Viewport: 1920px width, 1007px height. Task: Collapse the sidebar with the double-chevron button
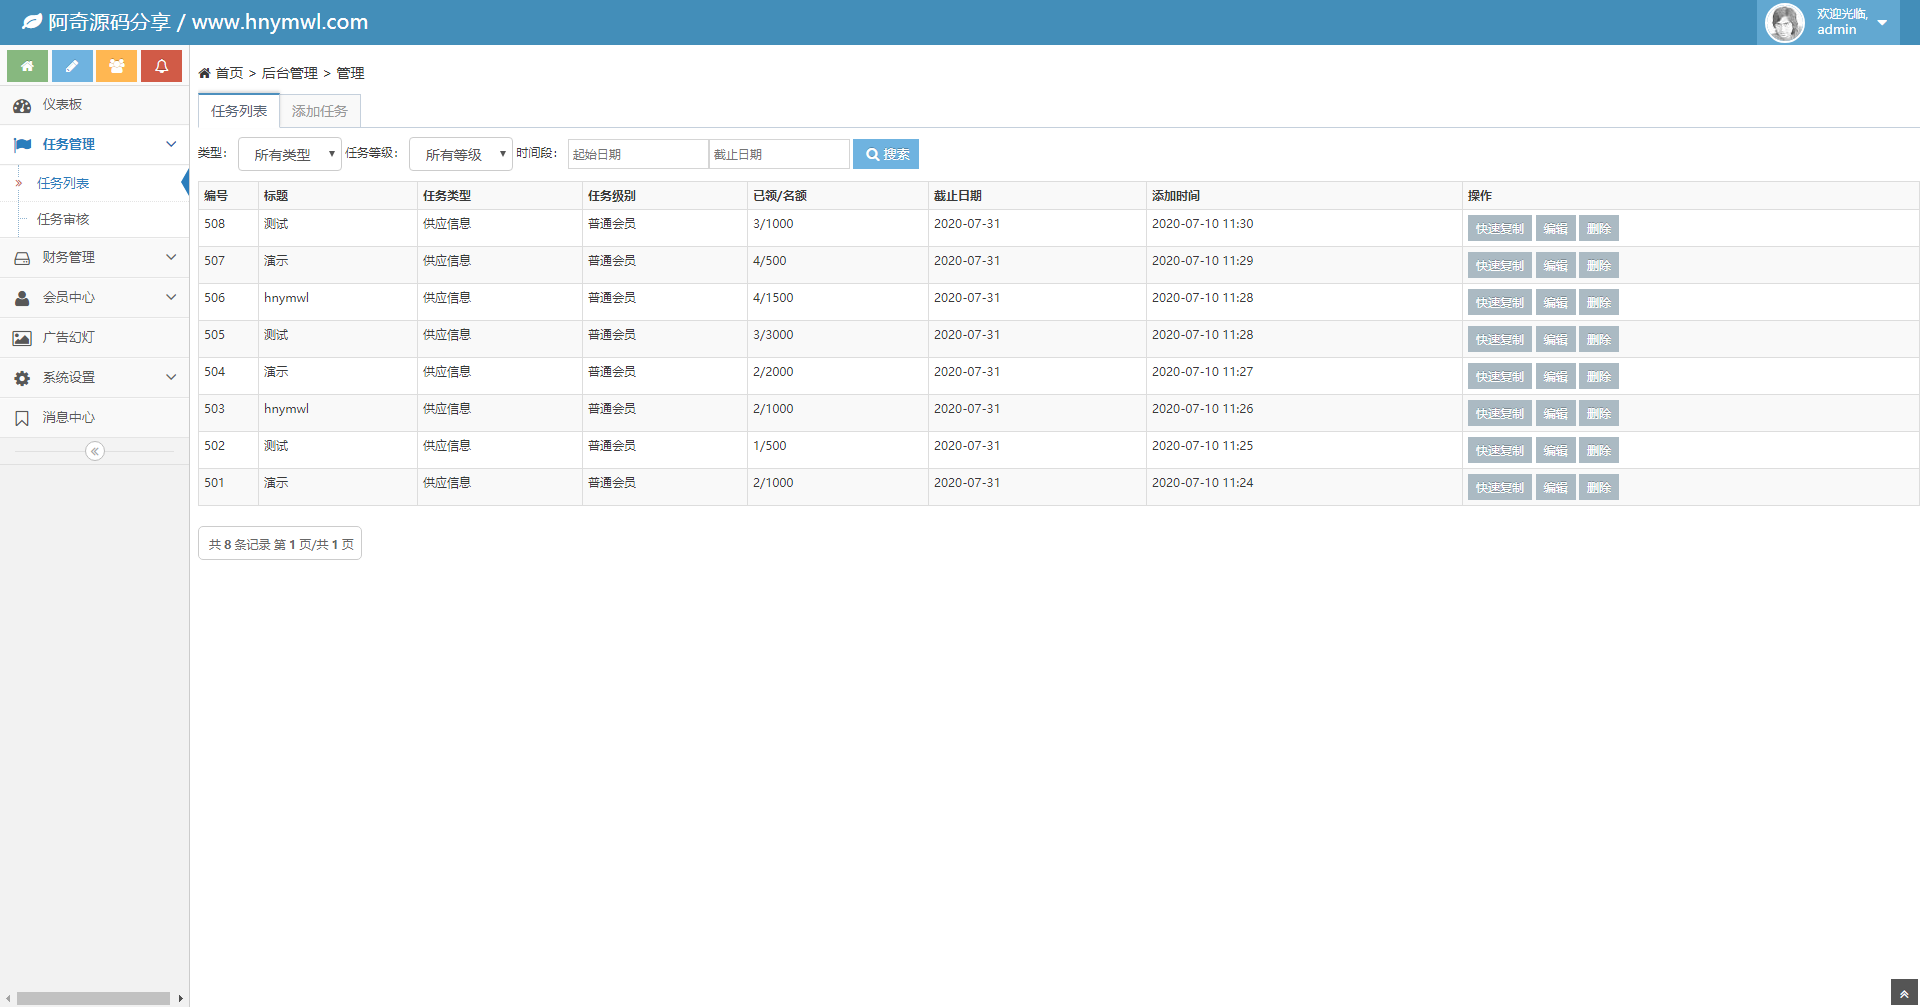[95, 452]
